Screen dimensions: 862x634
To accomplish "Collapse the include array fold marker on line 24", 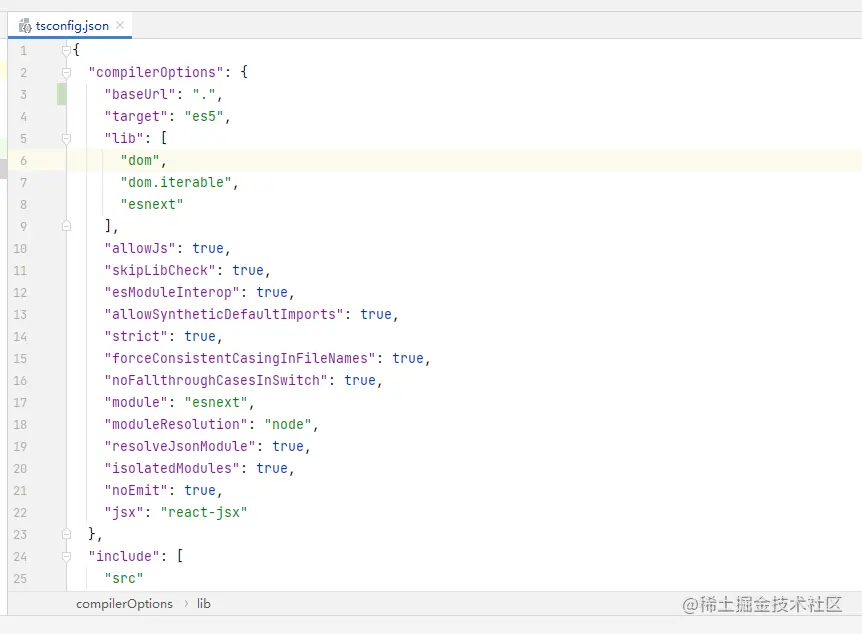I will (x=67, y=556).
